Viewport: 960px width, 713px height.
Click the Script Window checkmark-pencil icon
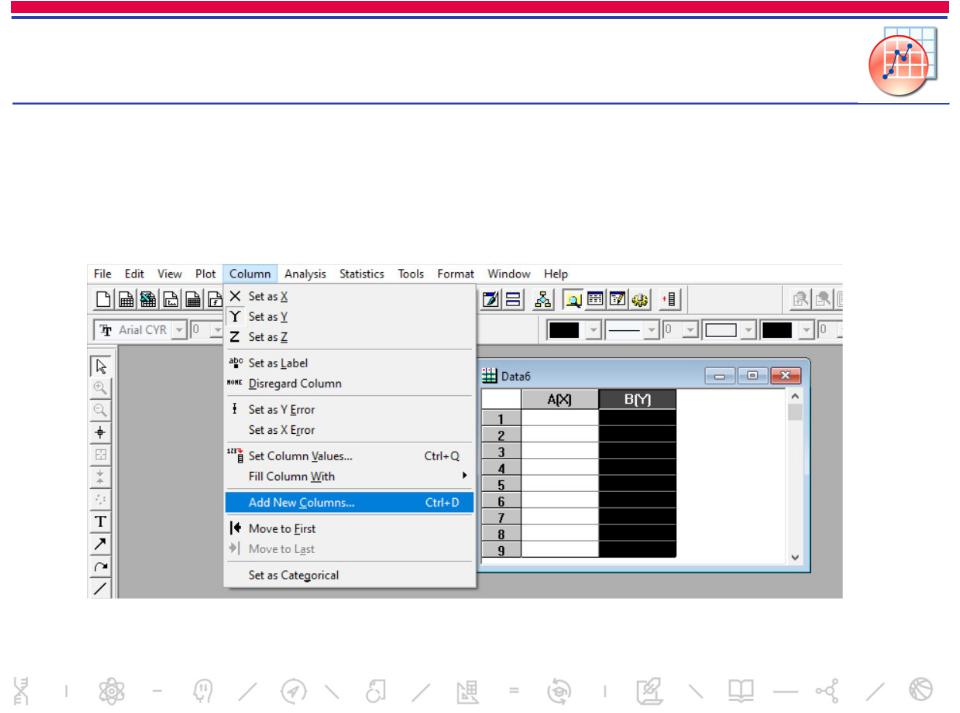click(618, 299)
